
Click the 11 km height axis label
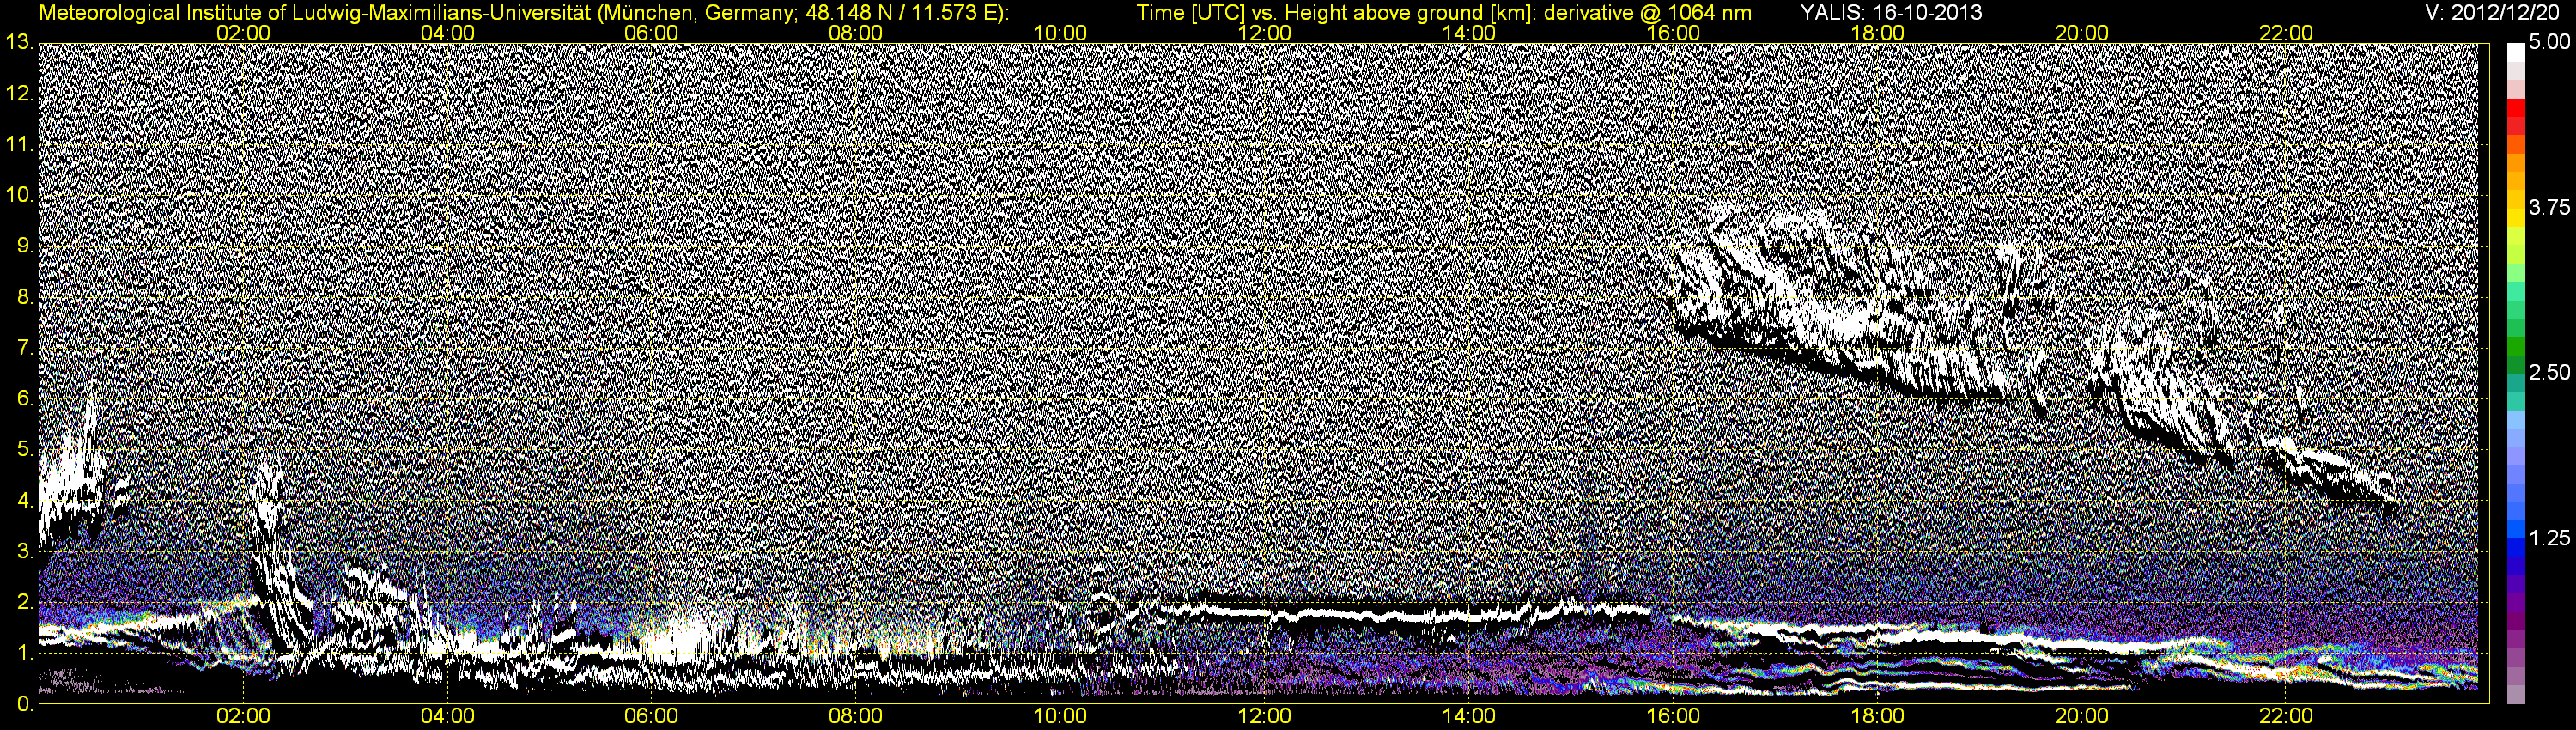point(18,145)
